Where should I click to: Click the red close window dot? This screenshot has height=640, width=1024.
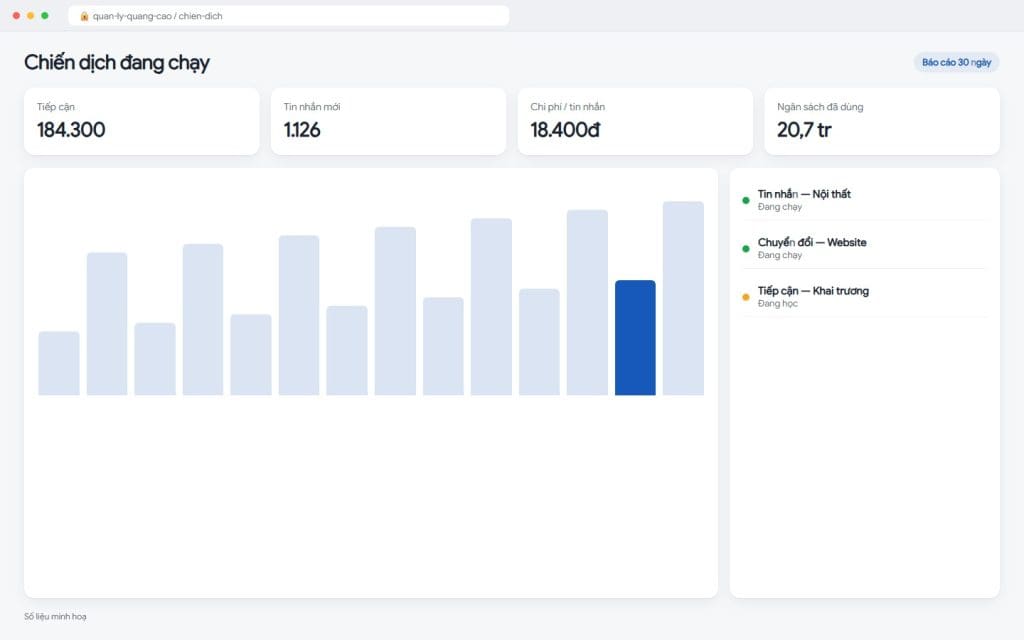[16, 15]
